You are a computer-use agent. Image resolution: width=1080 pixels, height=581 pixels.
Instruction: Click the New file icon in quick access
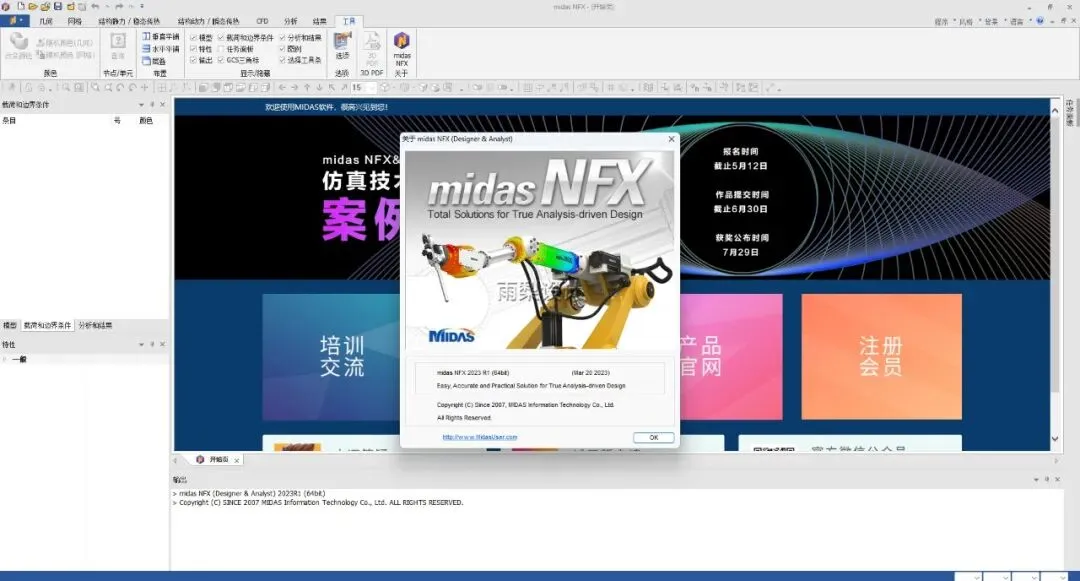(x=21, y=6)
